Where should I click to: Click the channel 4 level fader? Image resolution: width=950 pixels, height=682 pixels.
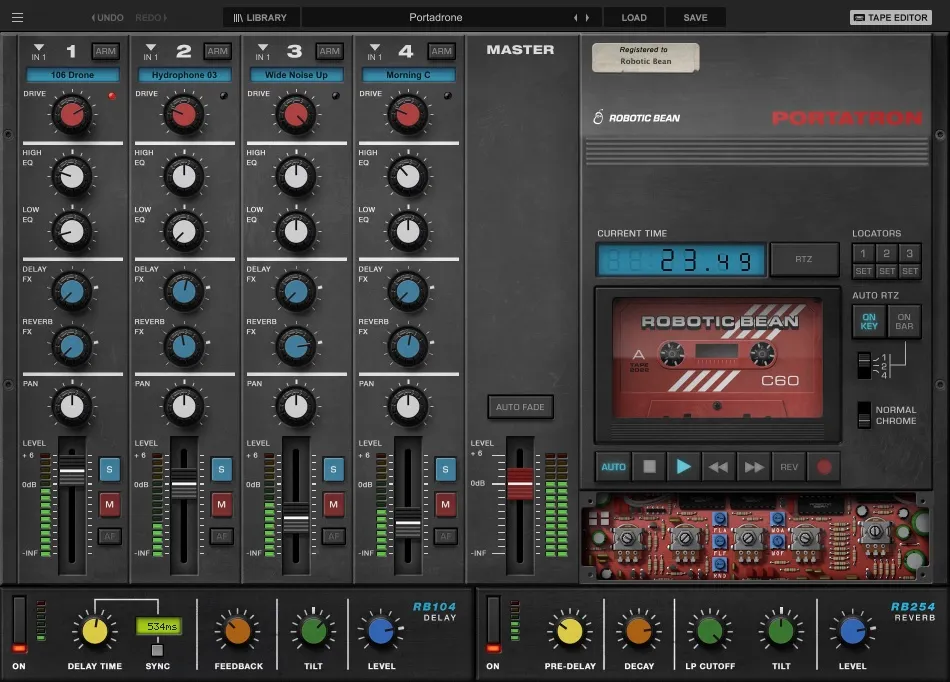tap(408, 522)
